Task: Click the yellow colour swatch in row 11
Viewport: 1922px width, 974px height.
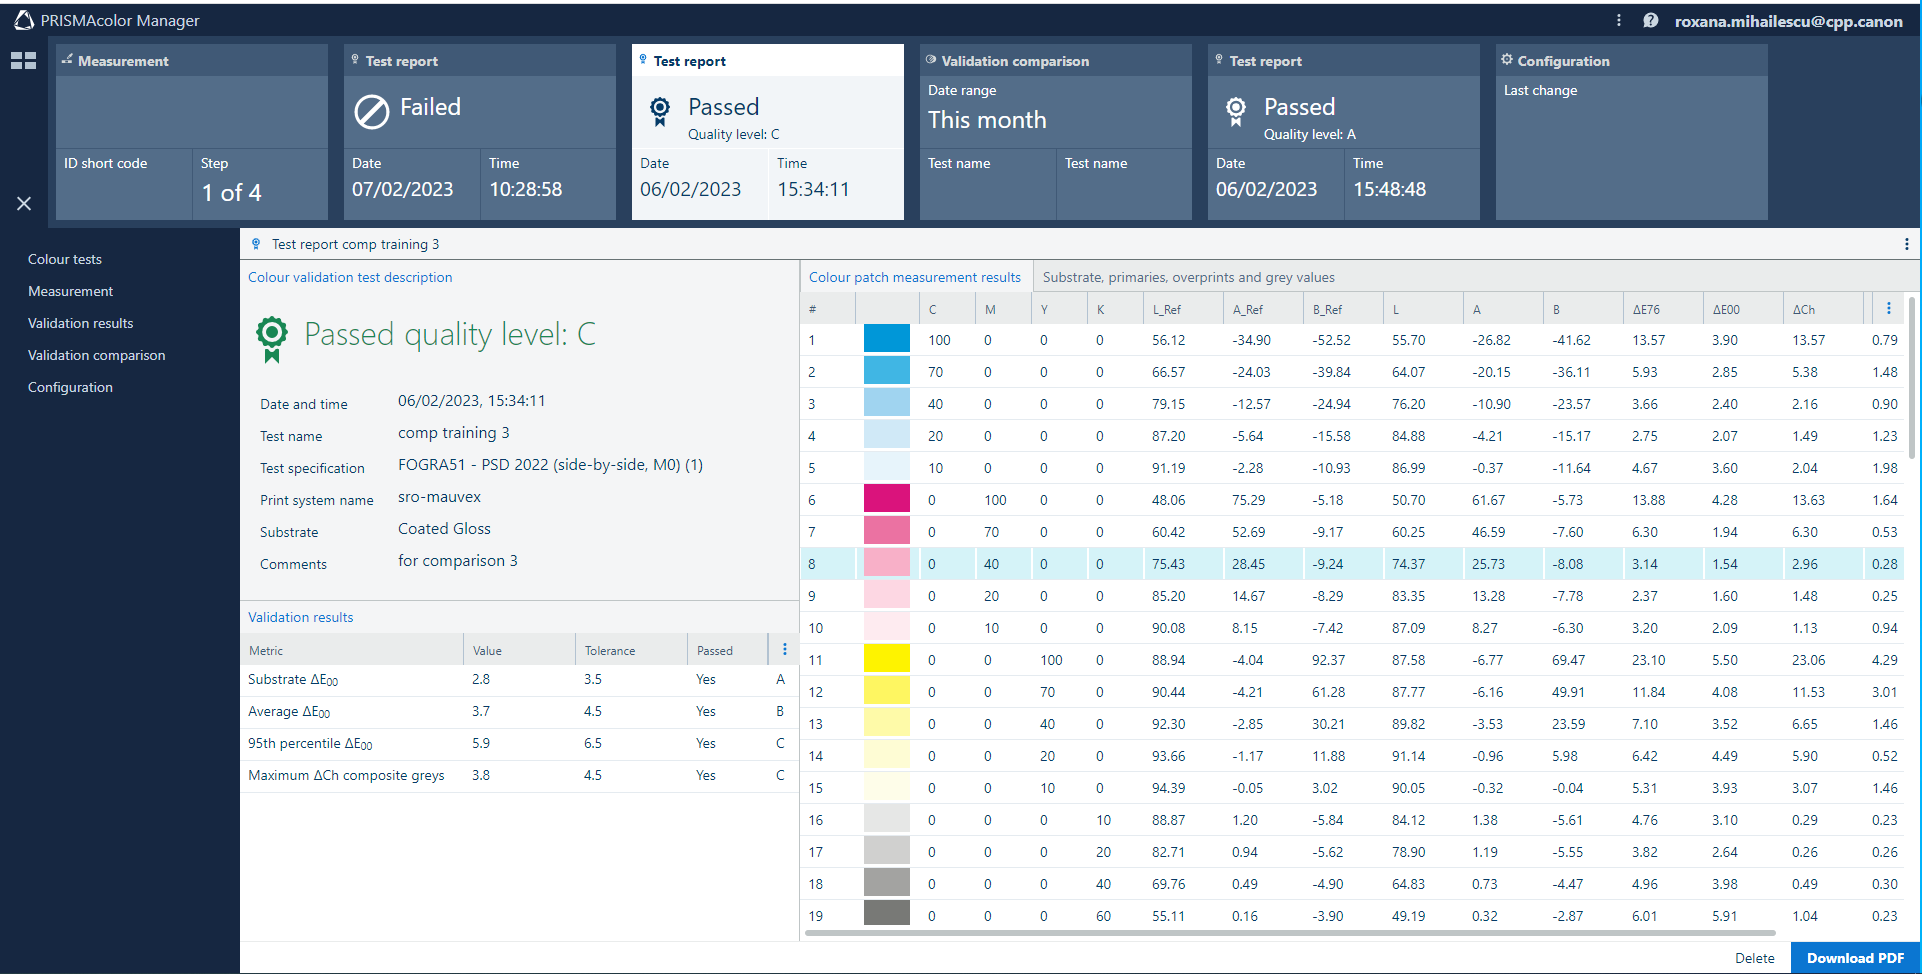Action: tap(886, 660)
